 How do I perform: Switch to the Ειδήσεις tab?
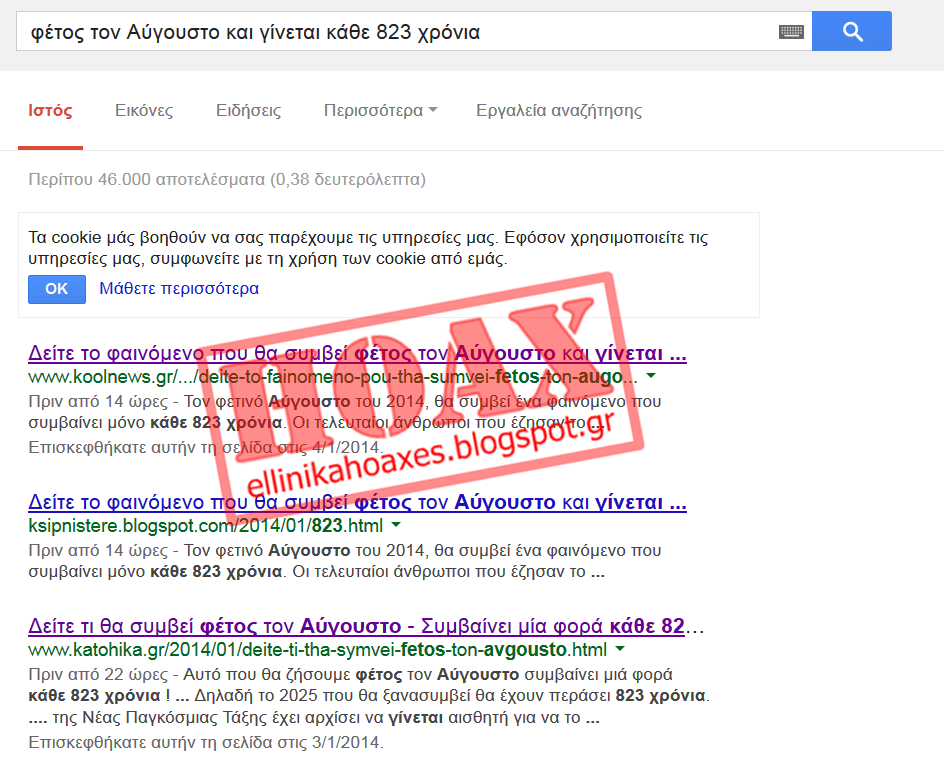tap(248, 111)
